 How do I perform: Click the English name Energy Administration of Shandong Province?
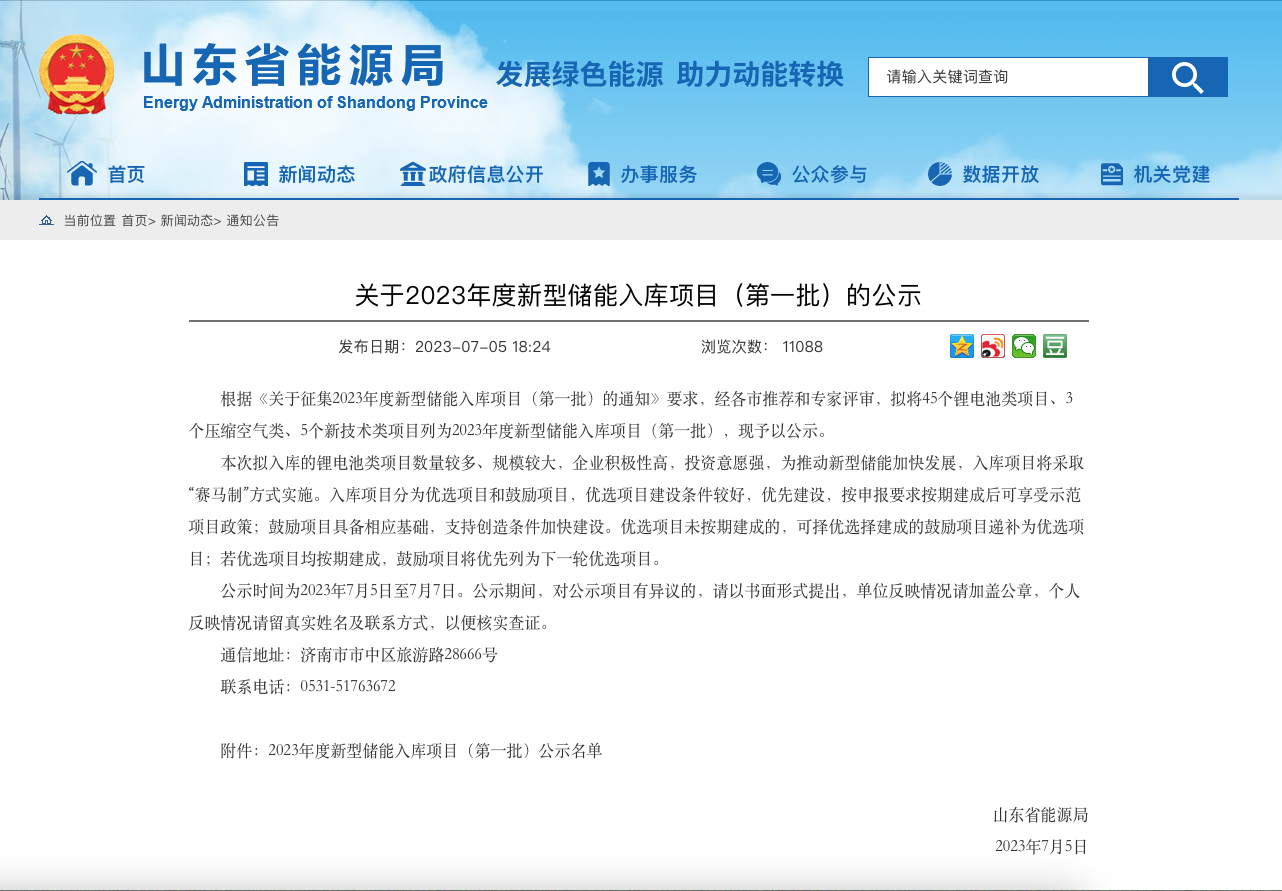point(315,103)
